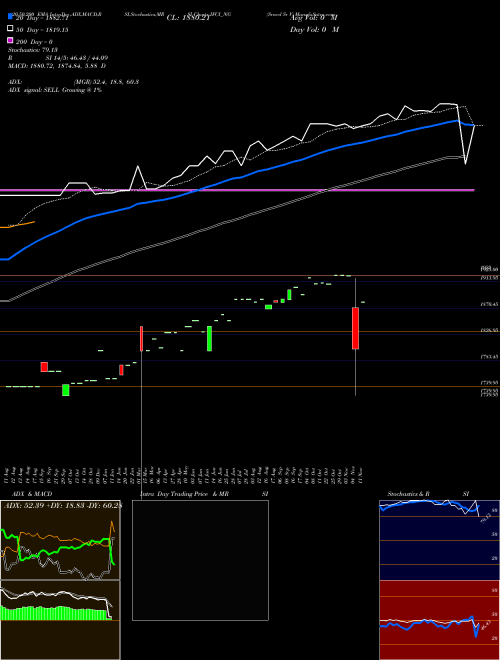Click the small red candlestick at far left

click(x=44, y=367)
